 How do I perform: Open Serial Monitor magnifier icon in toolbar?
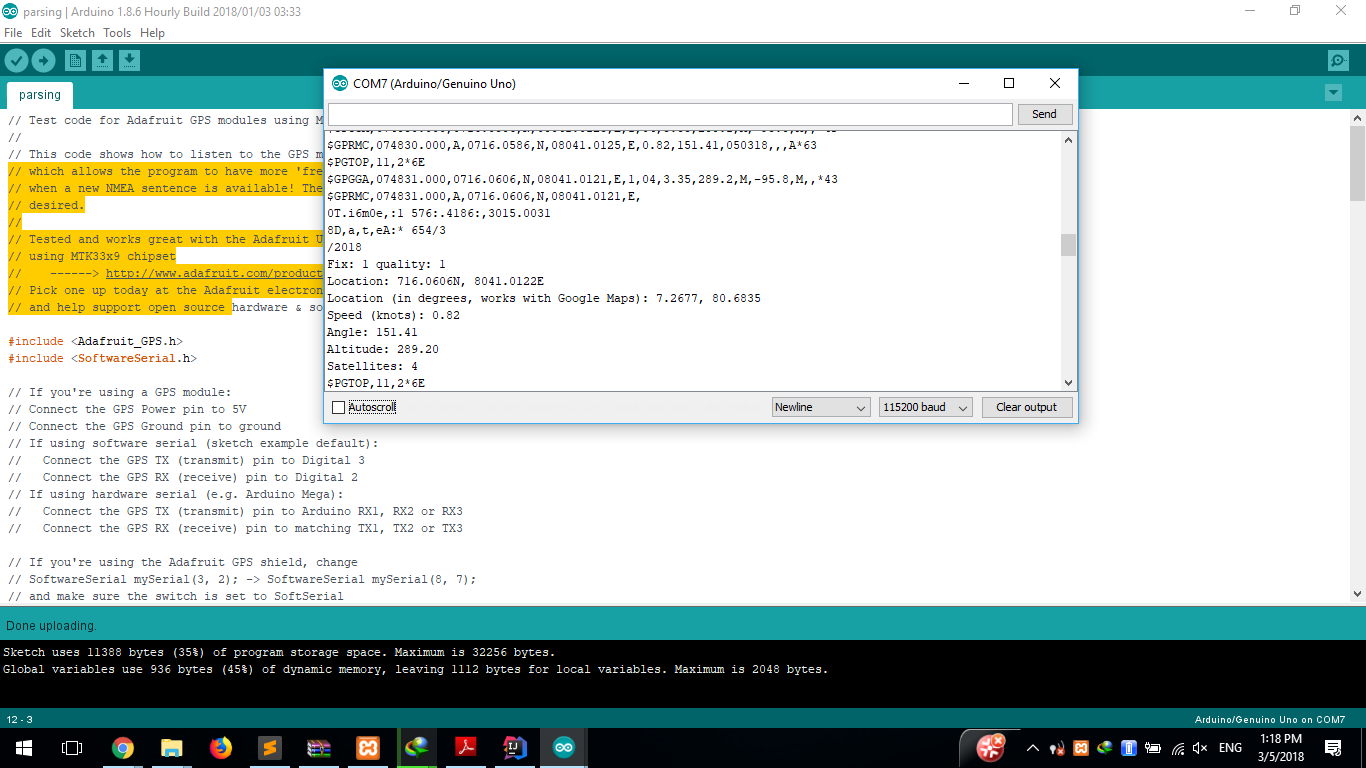coord(1338,61)
